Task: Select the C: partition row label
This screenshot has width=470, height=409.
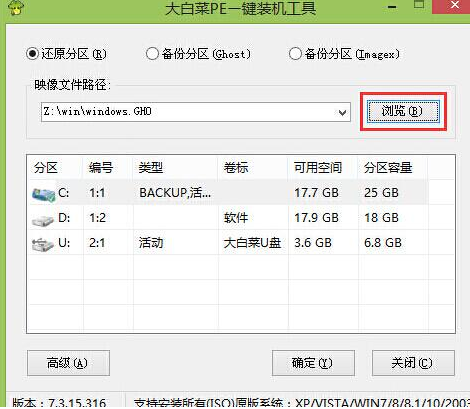Action: (x=64, y=193)
